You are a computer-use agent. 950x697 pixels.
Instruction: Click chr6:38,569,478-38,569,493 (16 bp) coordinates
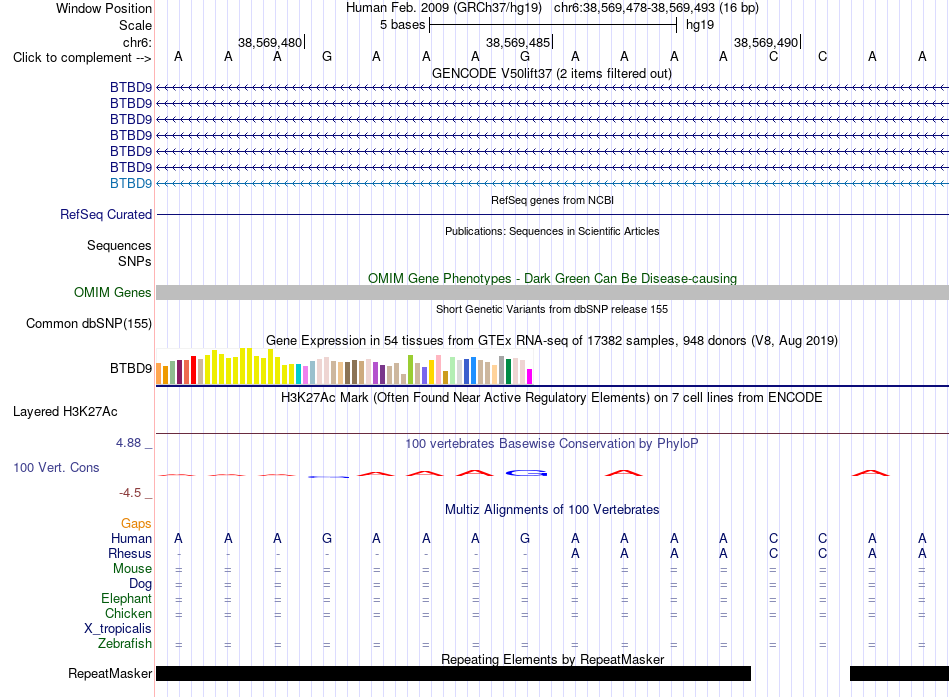click(656, 8)
